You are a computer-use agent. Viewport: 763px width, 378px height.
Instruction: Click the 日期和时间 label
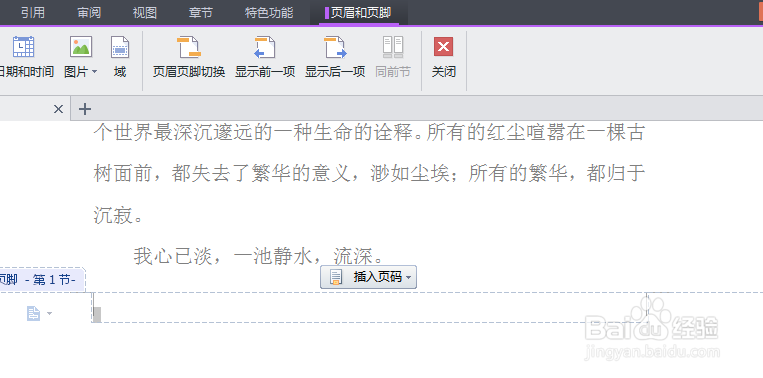point(26,72)
